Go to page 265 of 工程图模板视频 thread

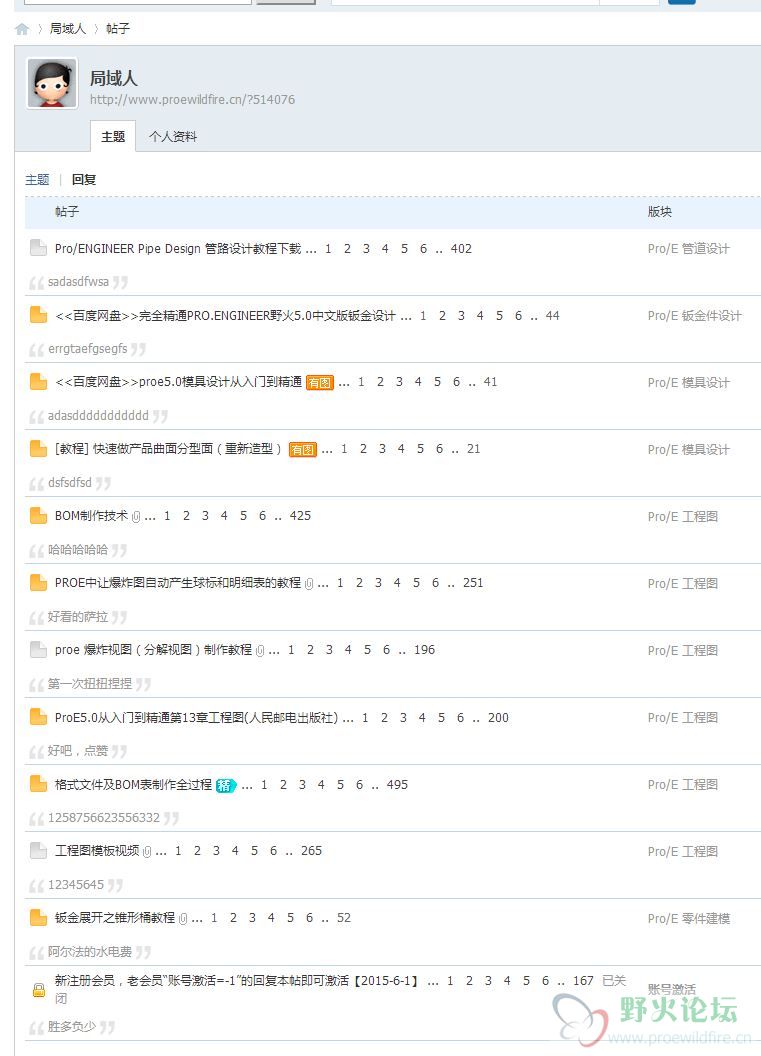(x=311, y=851)
